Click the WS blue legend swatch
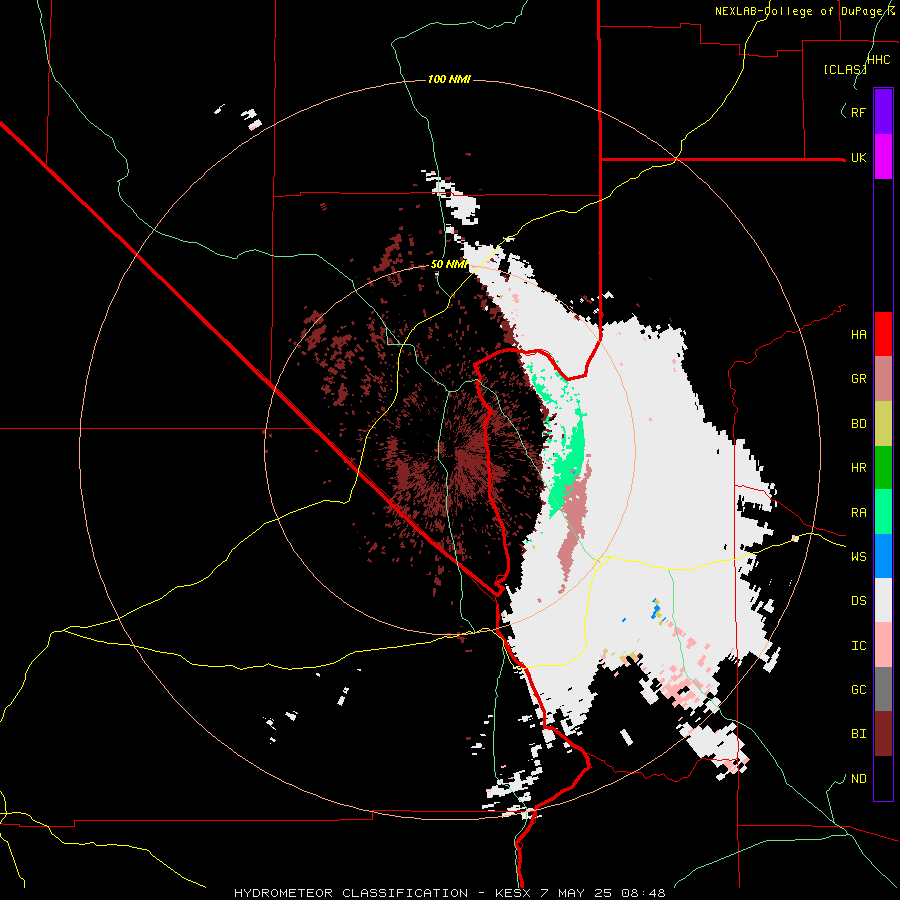 point(883,556)
